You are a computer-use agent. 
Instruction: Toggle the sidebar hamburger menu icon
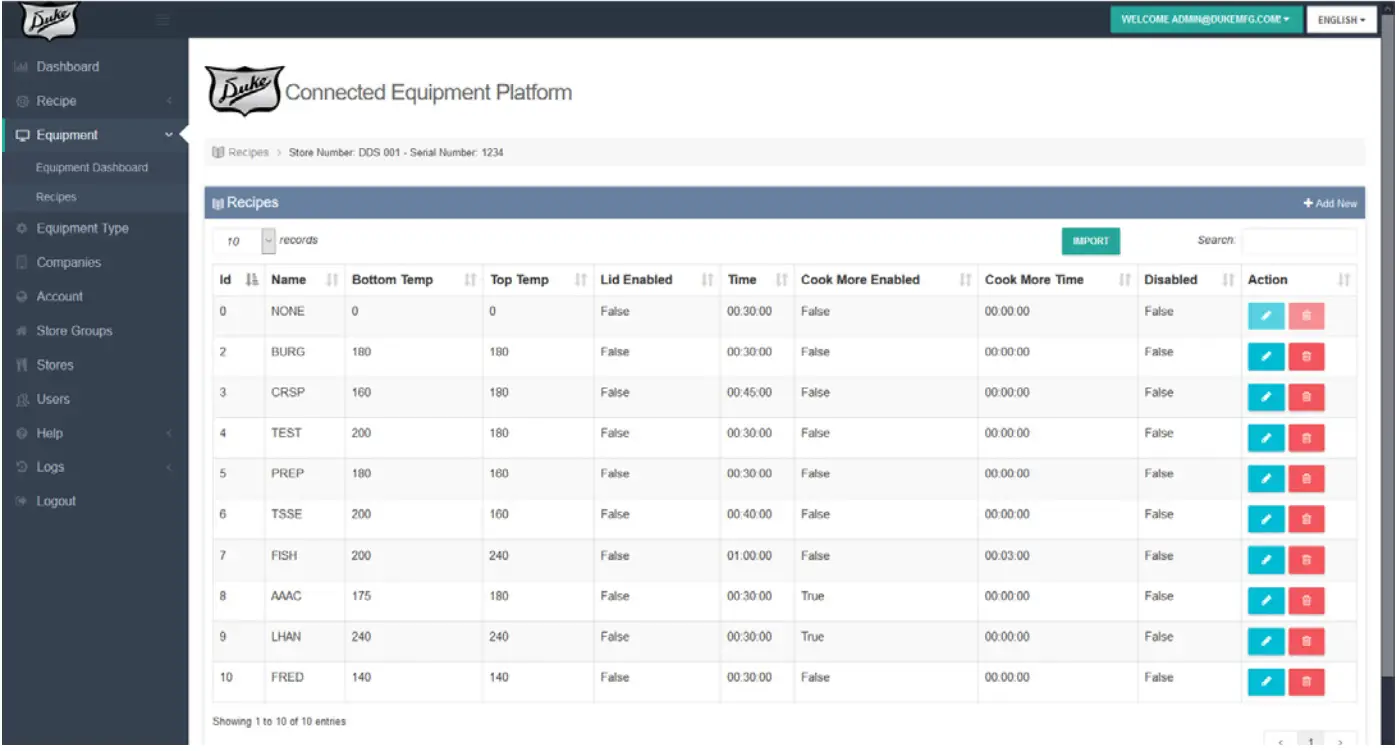[x=163, y=20]
